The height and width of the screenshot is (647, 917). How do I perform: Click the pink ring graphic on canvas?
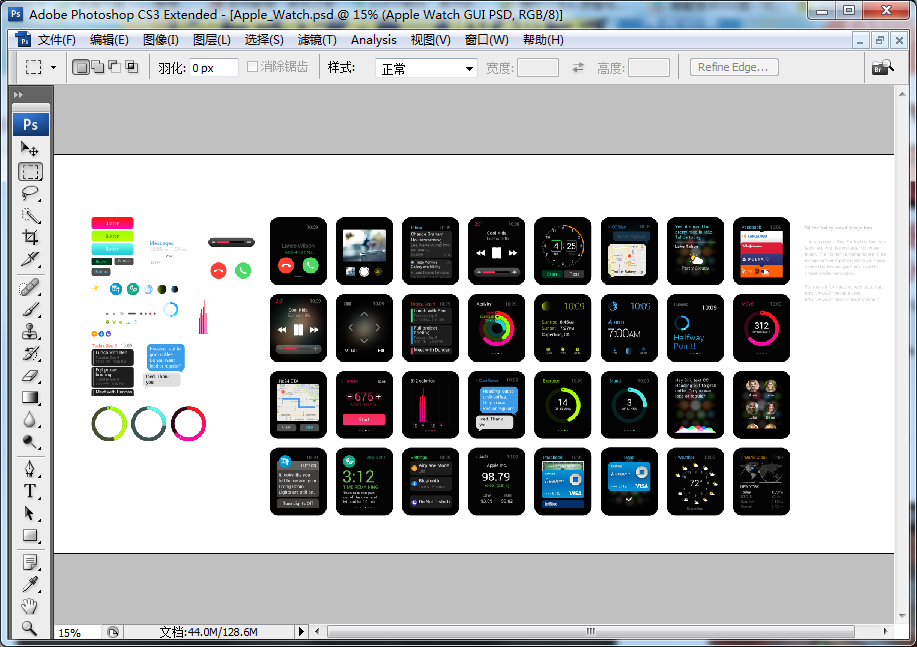188,424
